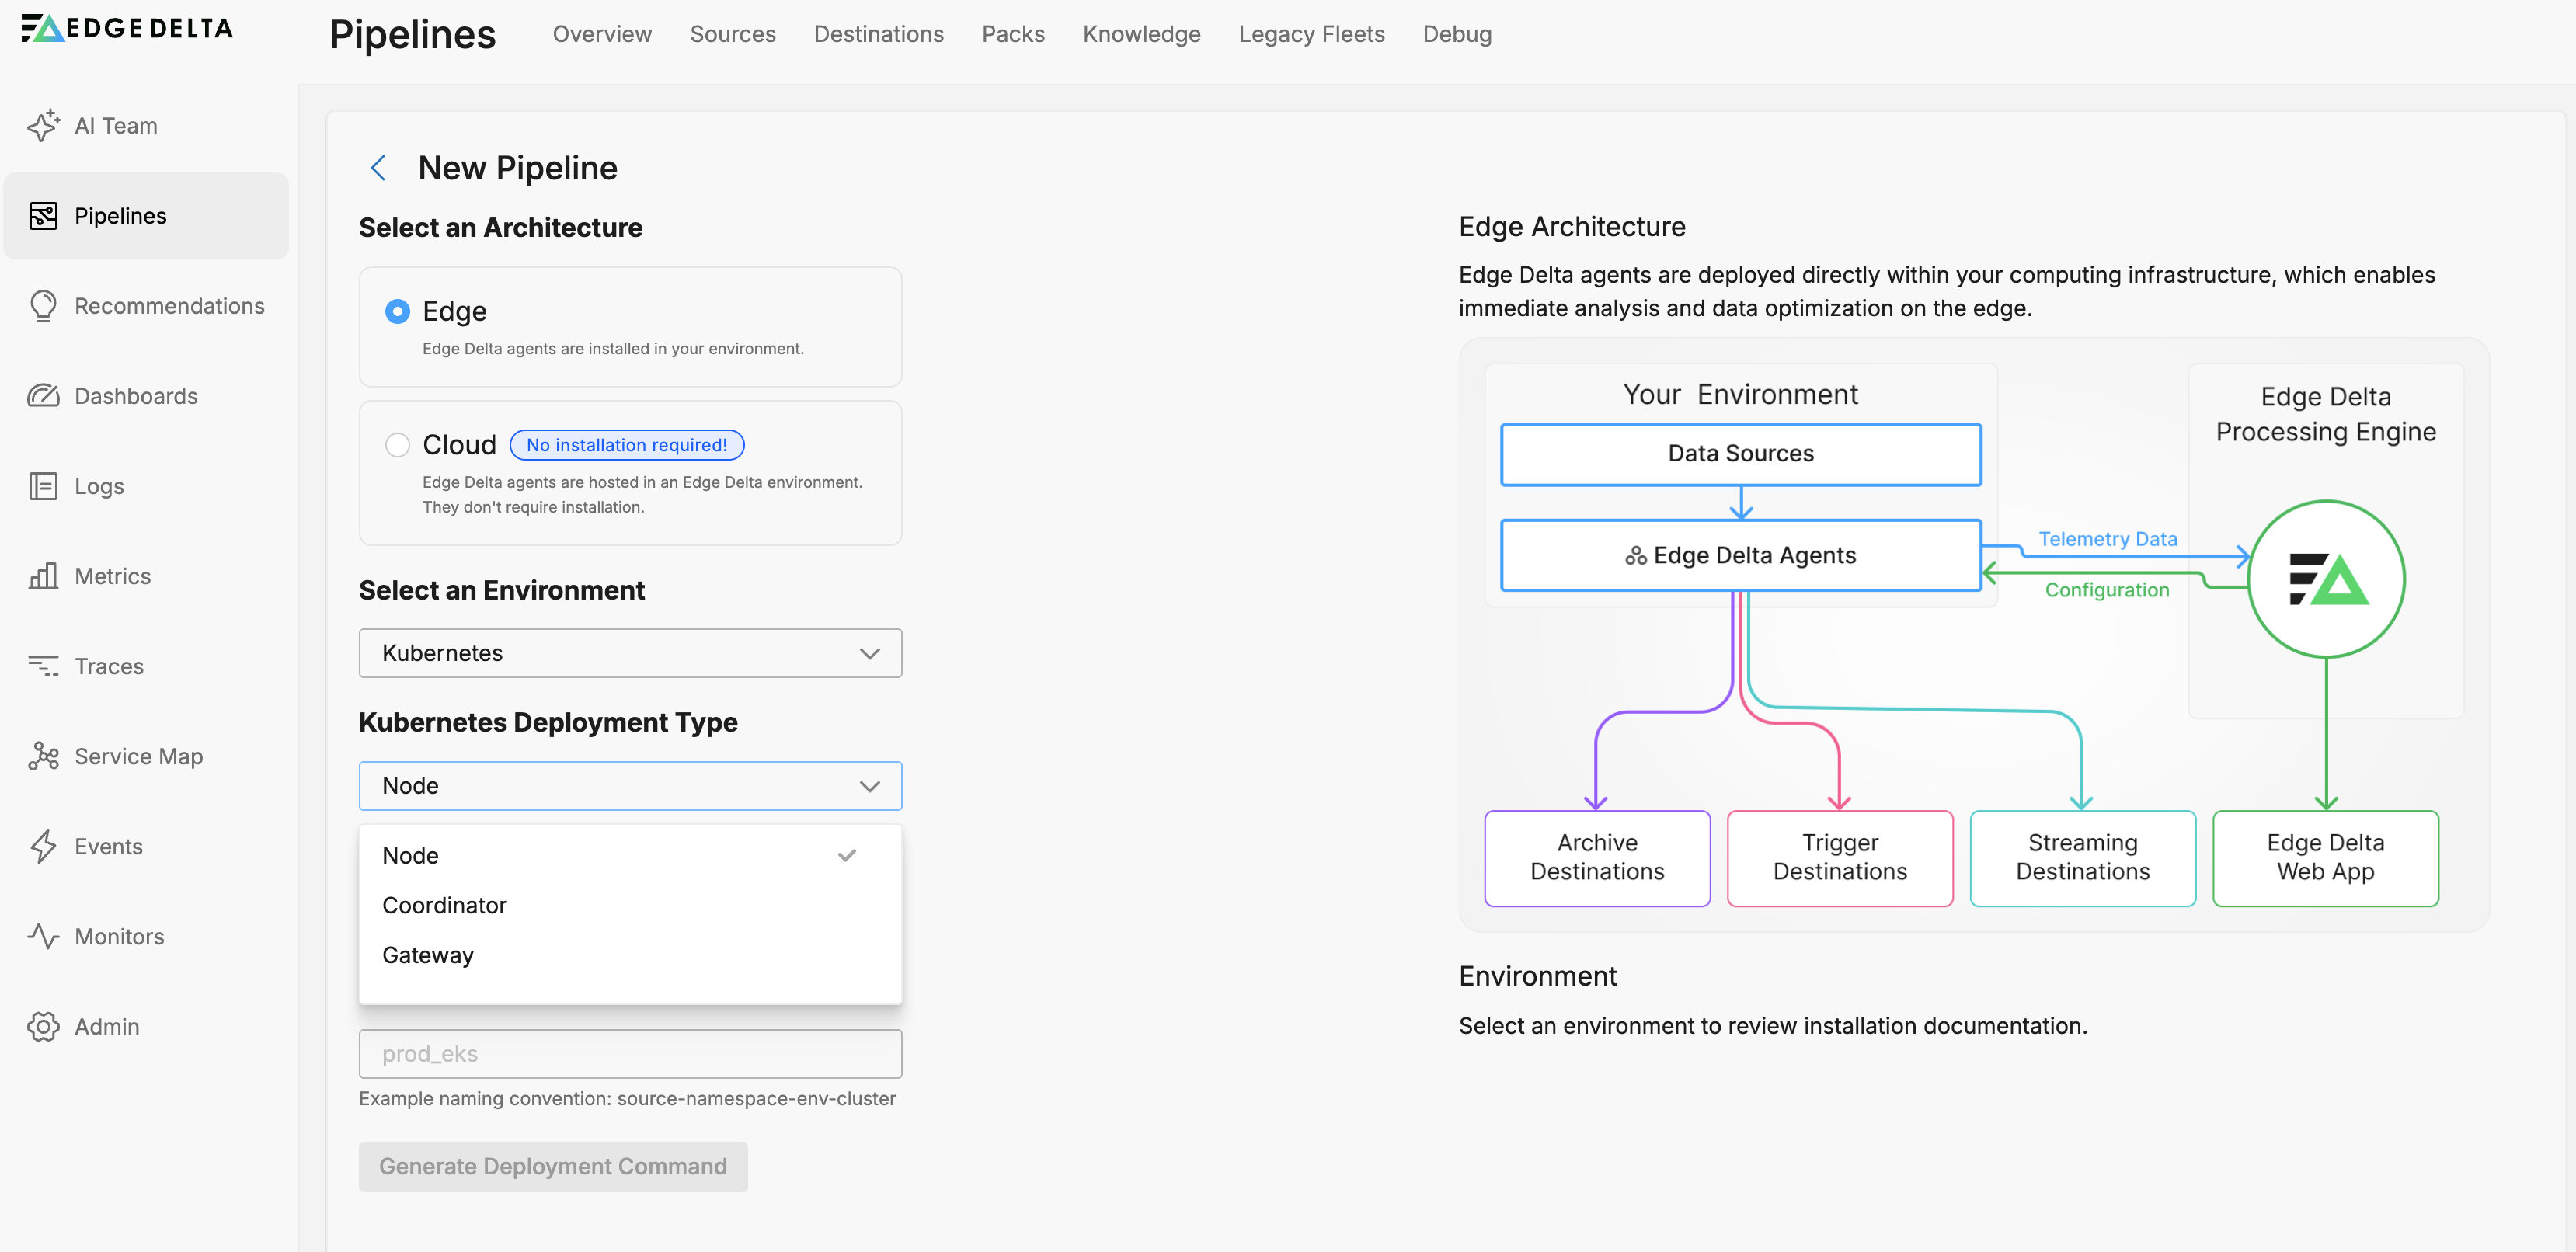Select the Cloud architecture radio button

click(397, 445)
